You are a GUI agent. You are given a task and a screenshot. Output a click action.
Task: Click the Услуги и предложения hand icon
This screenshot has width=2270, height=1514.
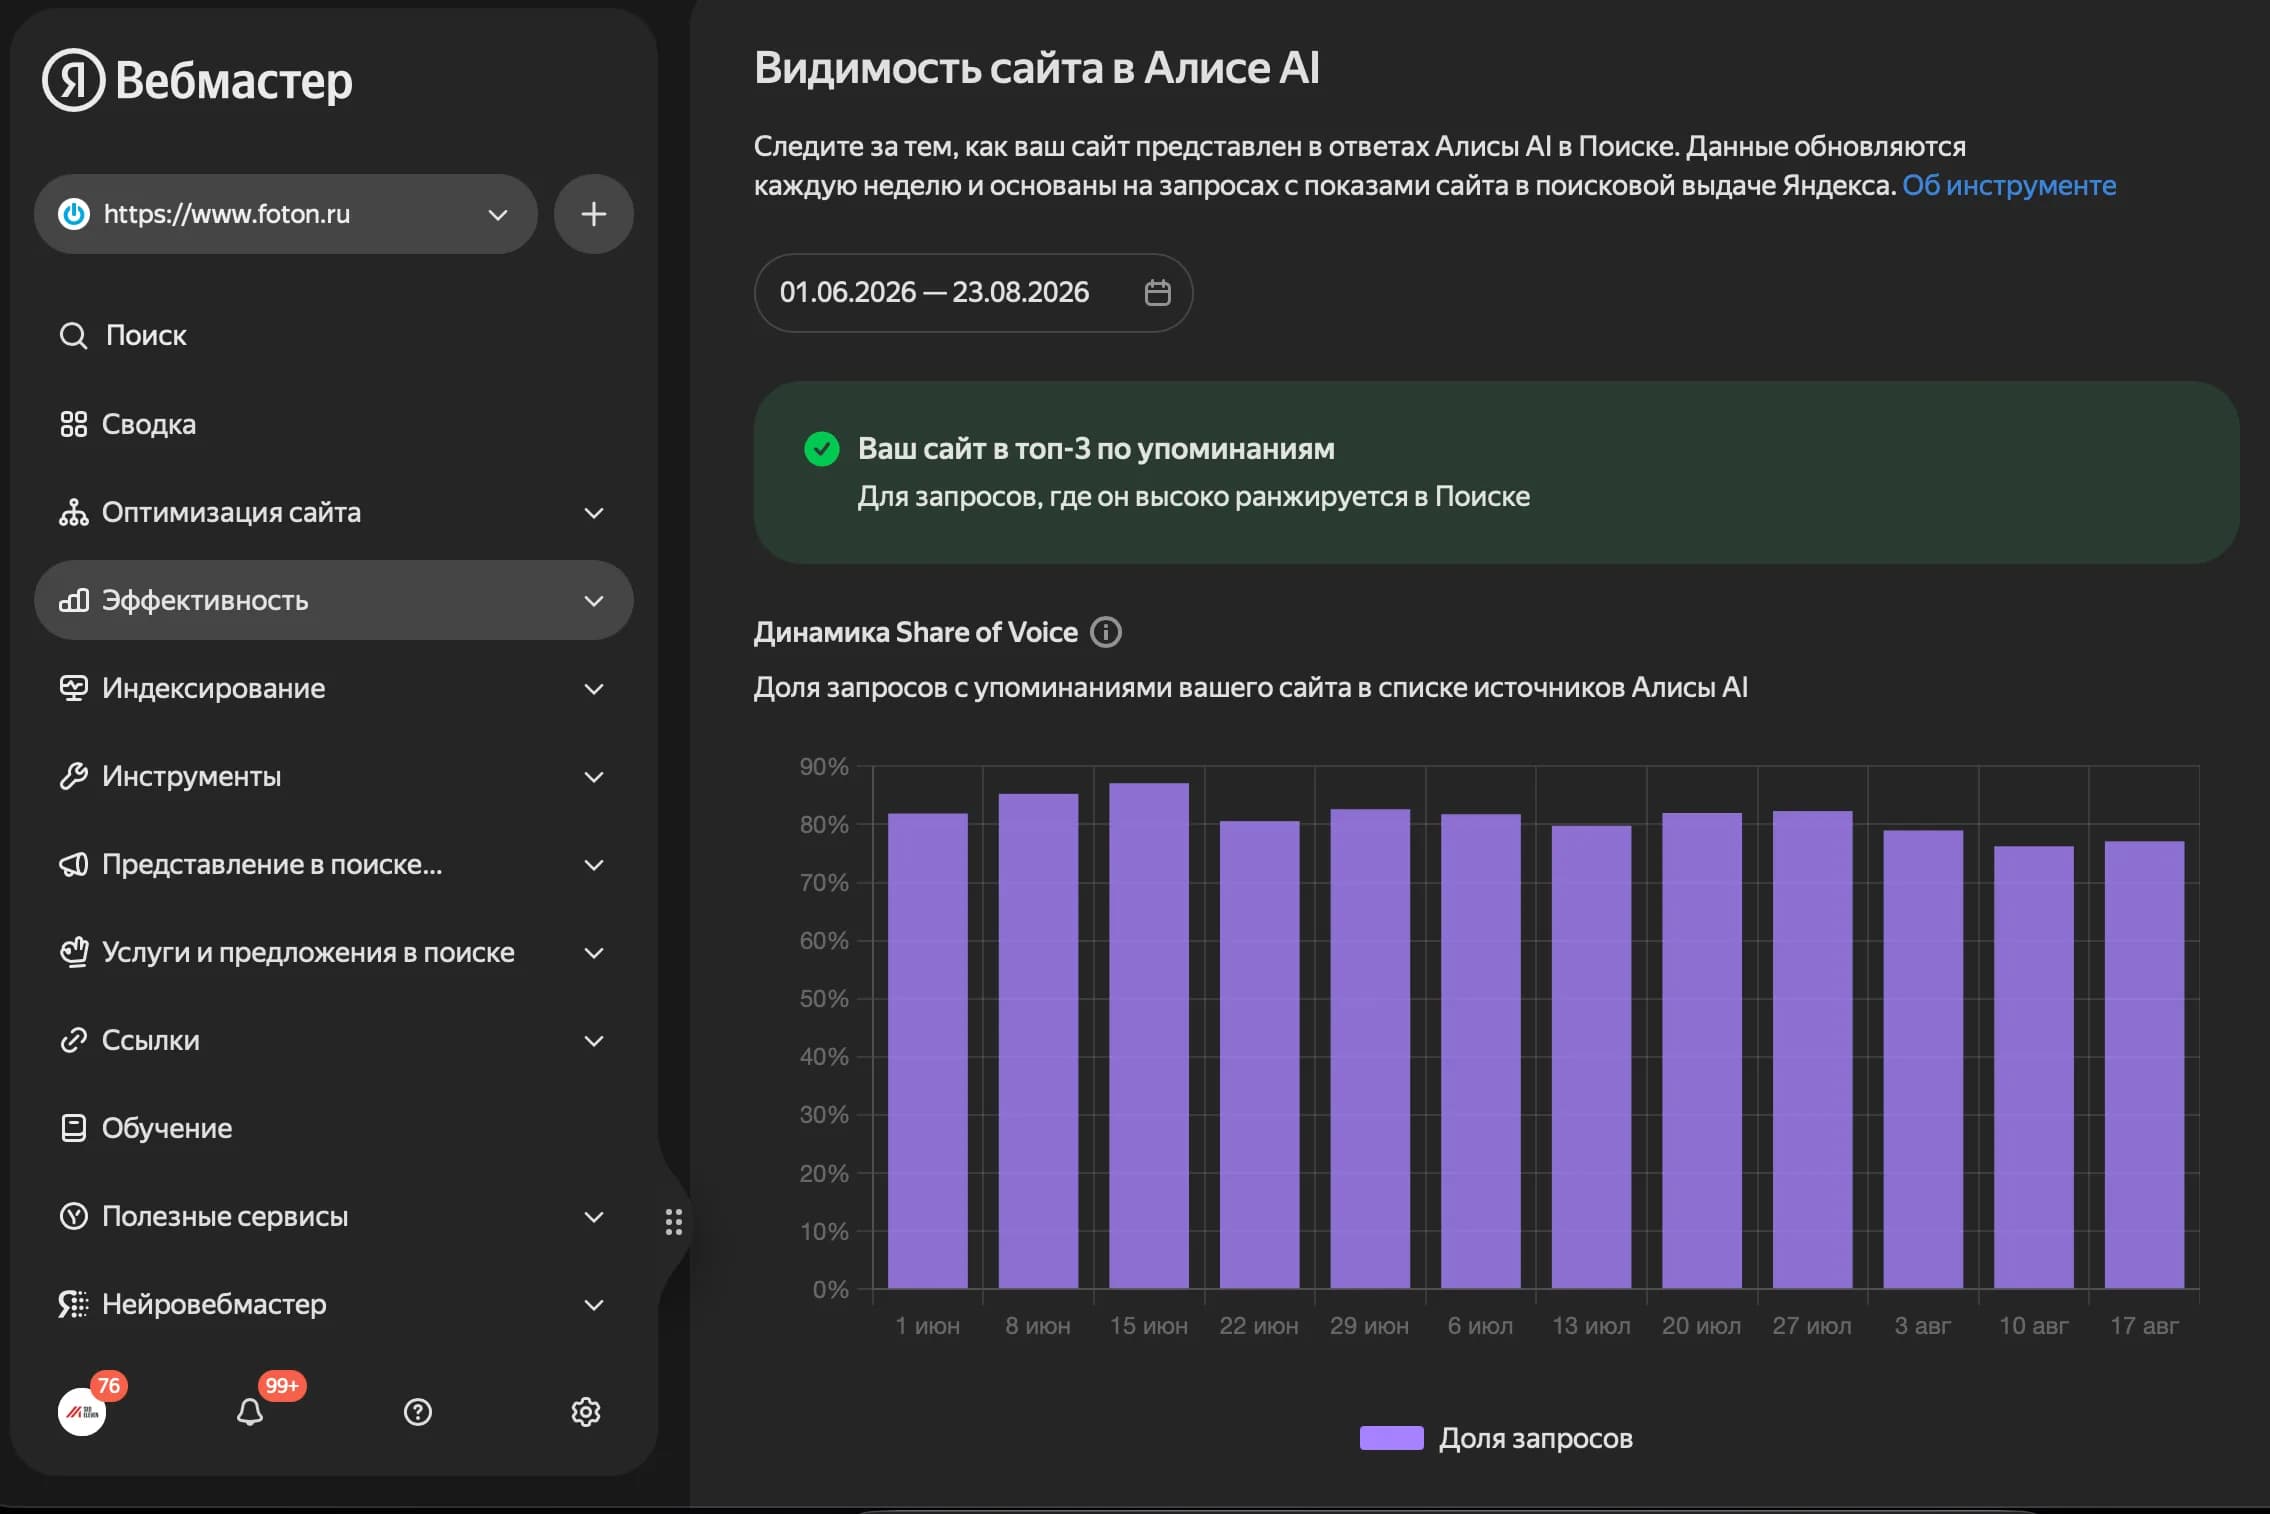pyautogui.click(x=73, y=952)
